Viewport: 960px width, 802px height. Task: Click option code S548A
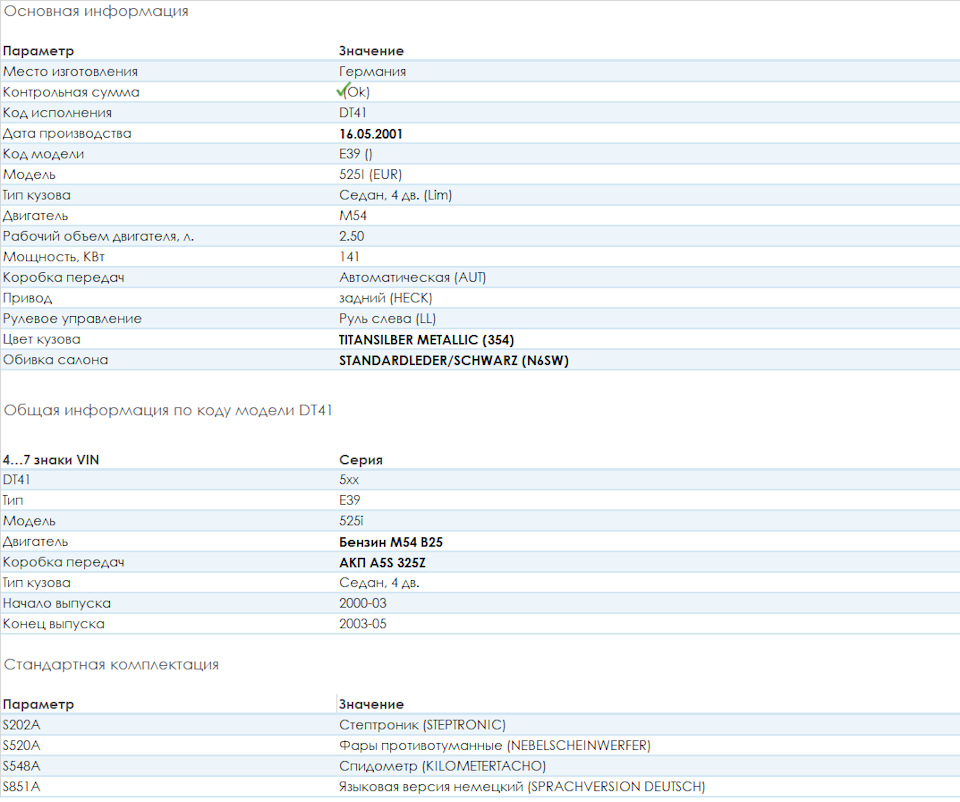[21, 766]
